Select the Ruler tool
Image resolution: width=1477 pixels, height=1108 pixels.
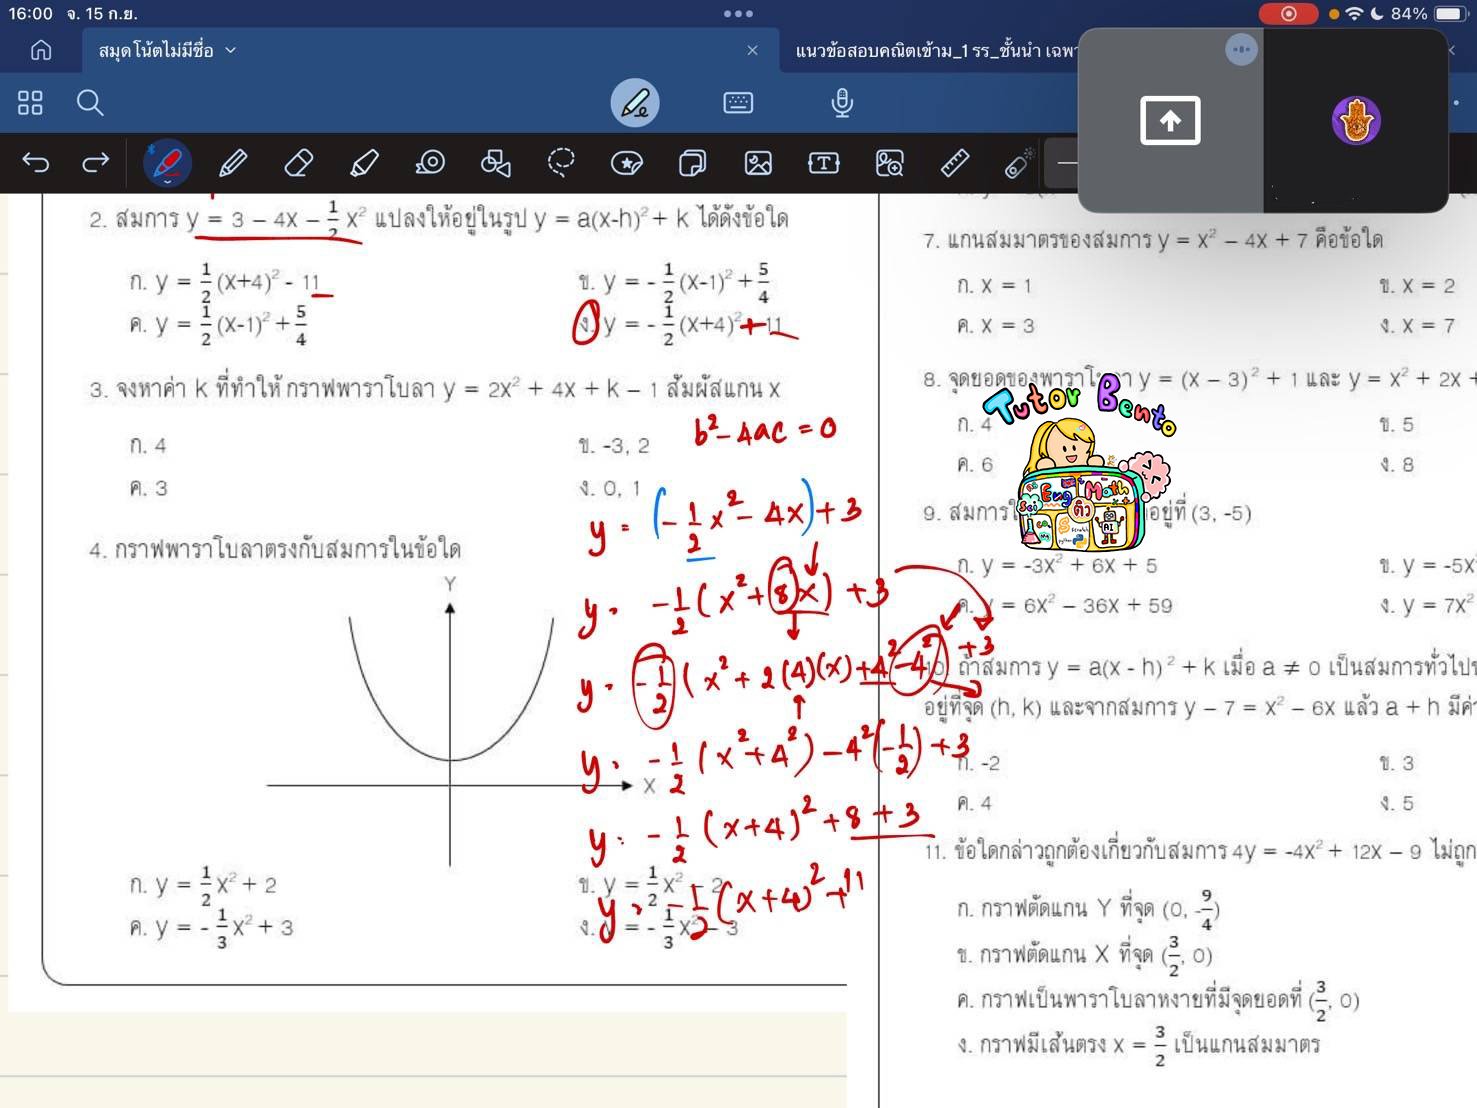954,163
